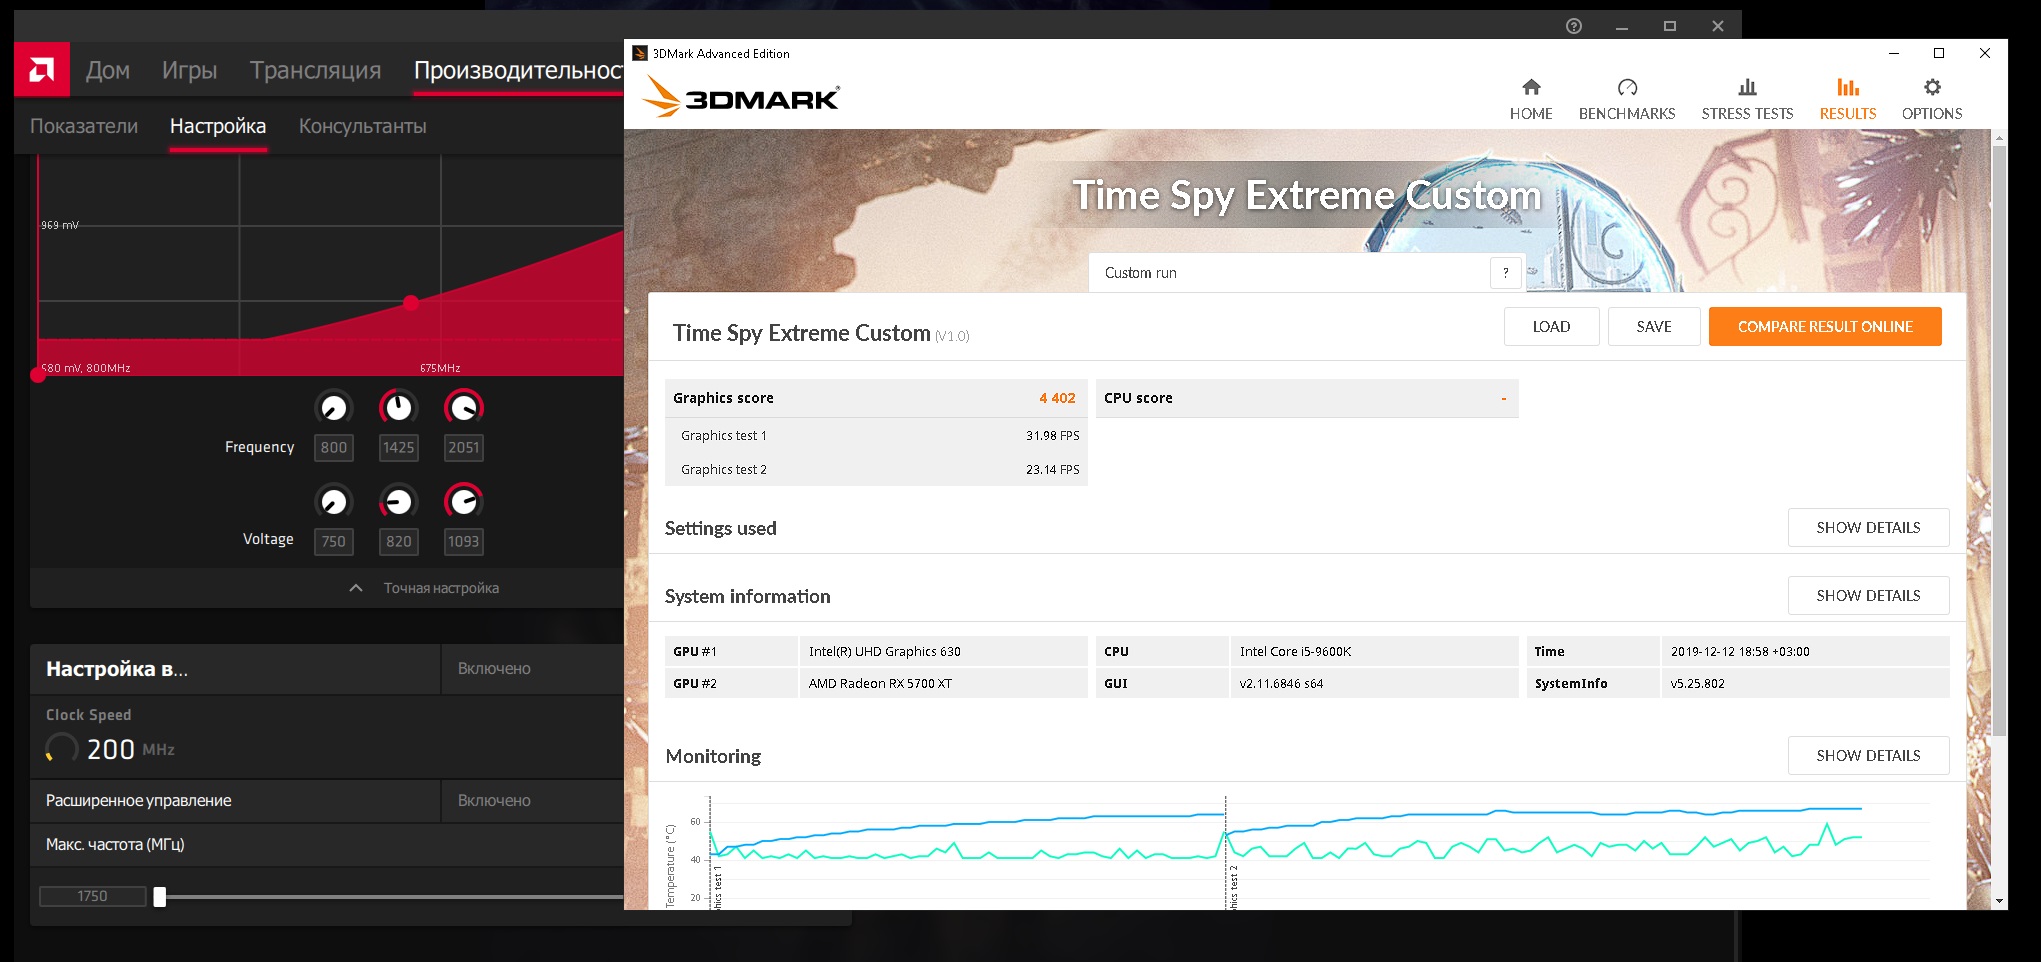Click the LOAD button

tap(1551, 327)
